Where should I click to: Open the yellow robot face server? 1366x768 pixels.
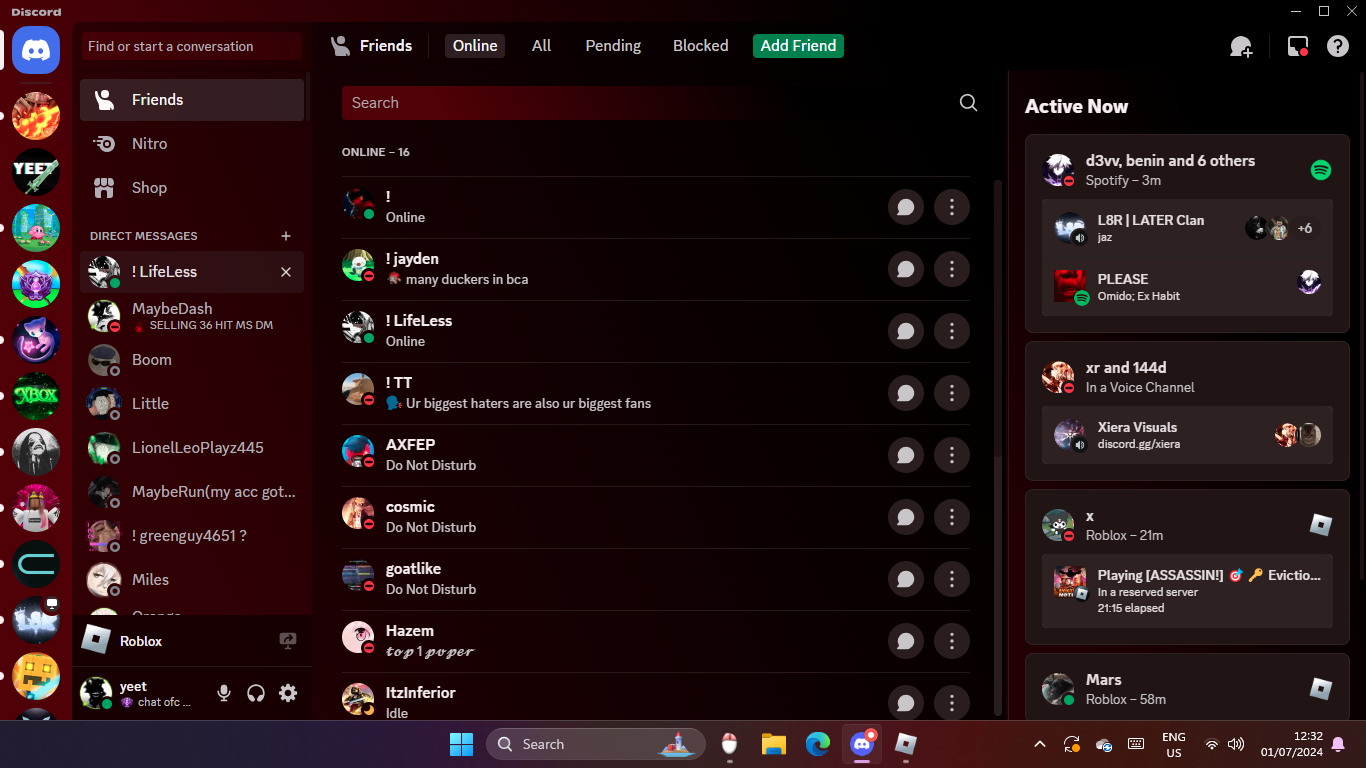(36, 676)
